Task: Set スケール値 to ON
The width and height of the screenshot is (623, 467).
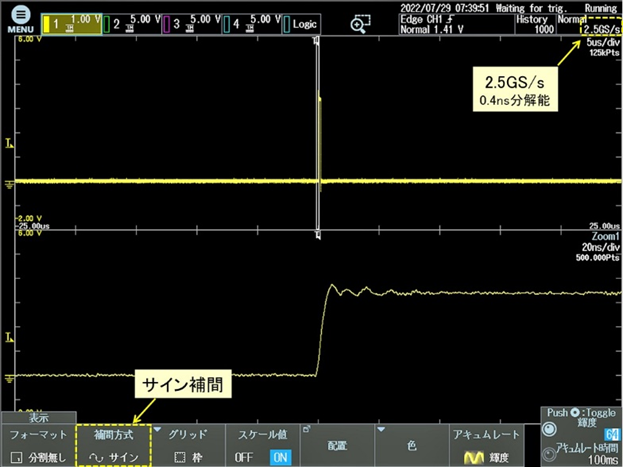Action: coord(281,457)
